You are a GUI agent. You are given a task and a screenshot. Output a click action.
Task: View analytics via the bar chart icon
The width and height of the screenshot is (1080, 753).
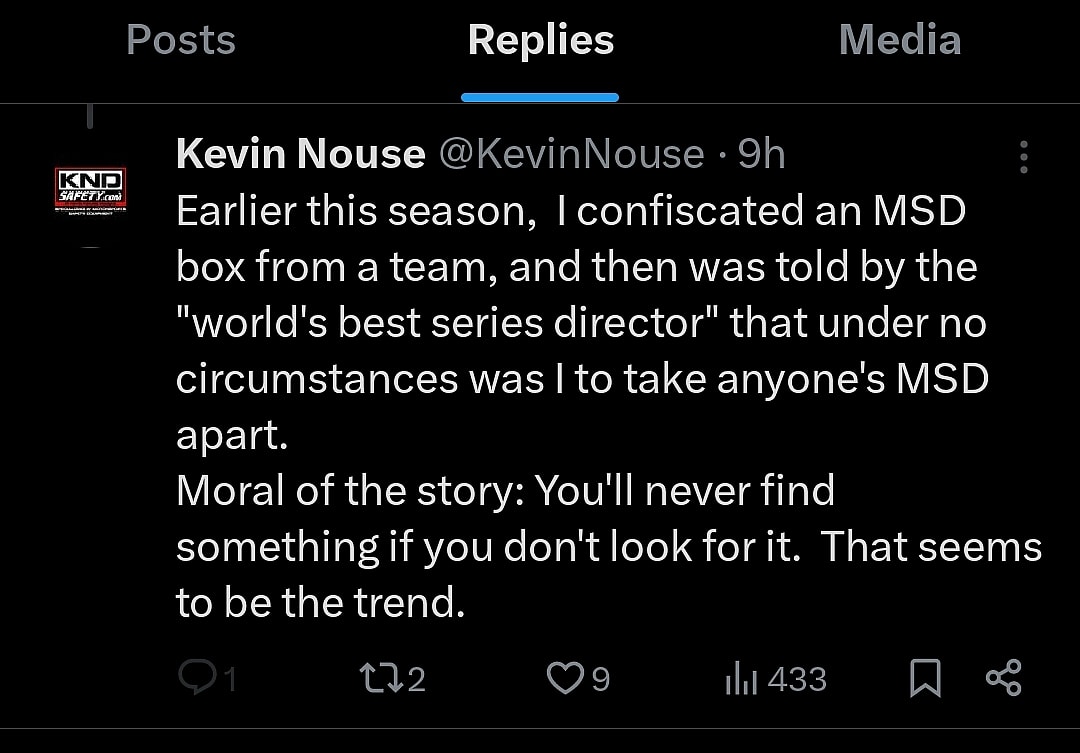[x=741, y=680]
